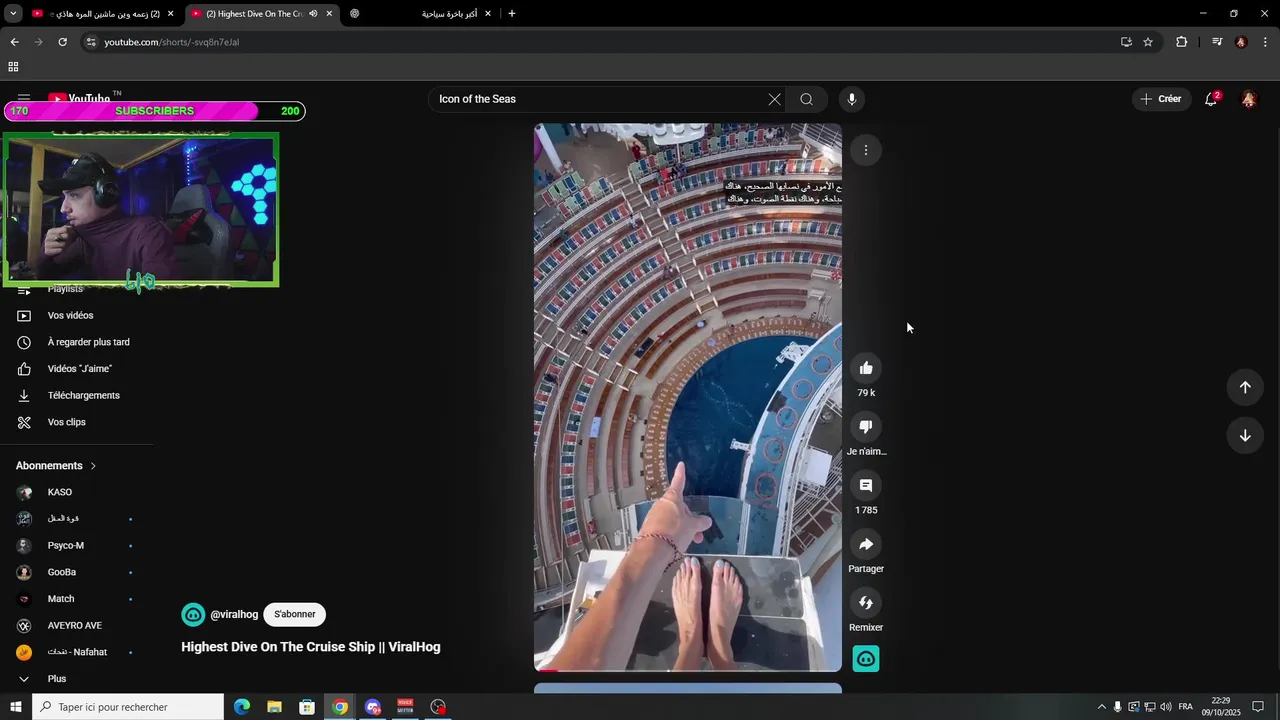
Task: Click the viralhog channel avatar
Action: point(193,614)
